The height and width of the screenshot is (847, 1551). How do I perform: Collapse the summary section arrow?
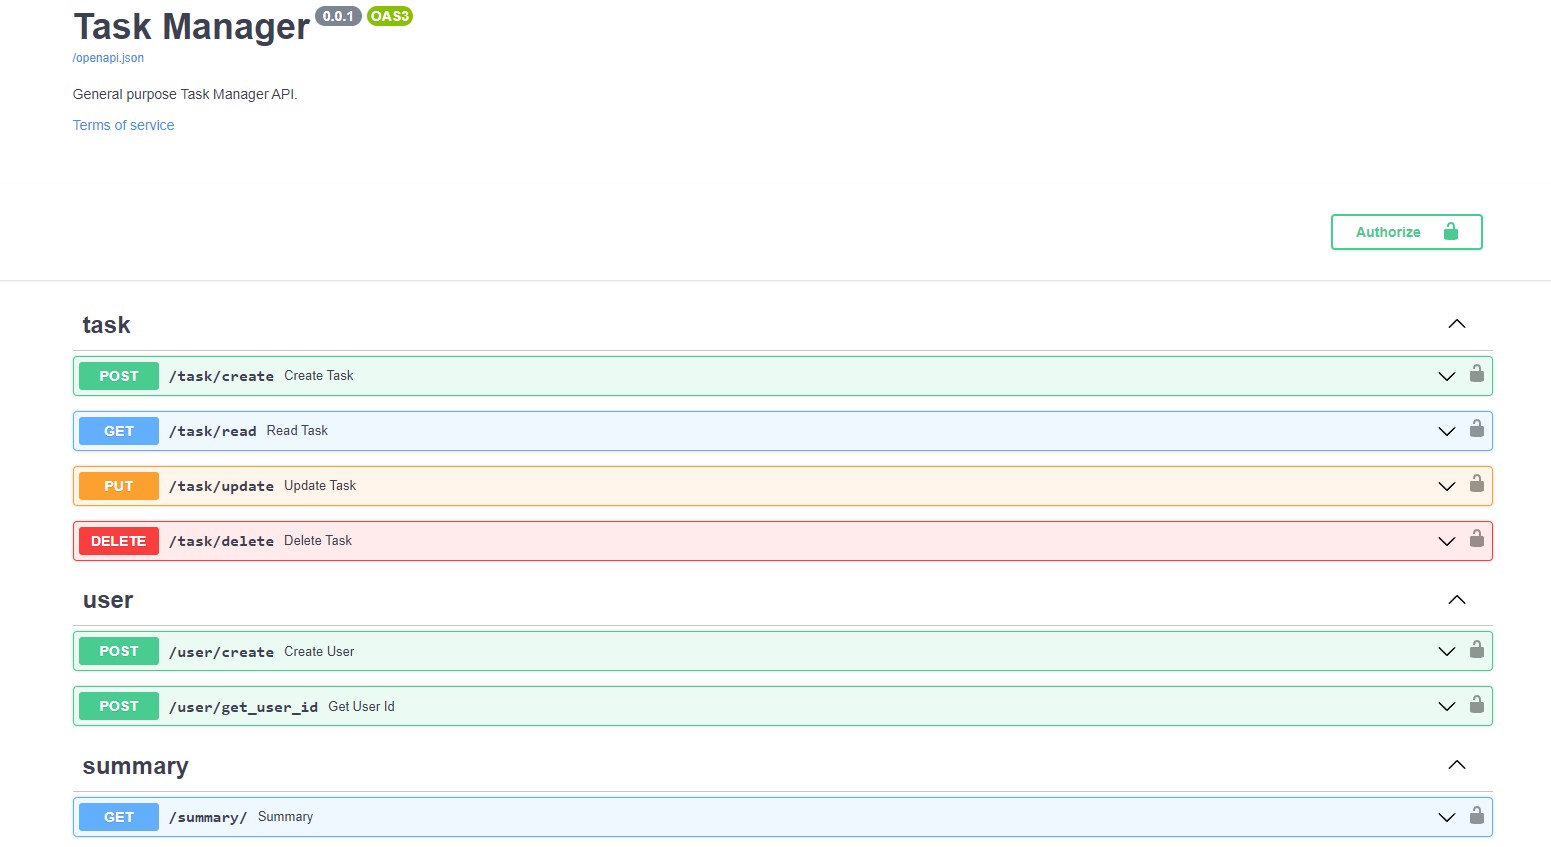pos(1457,765)
